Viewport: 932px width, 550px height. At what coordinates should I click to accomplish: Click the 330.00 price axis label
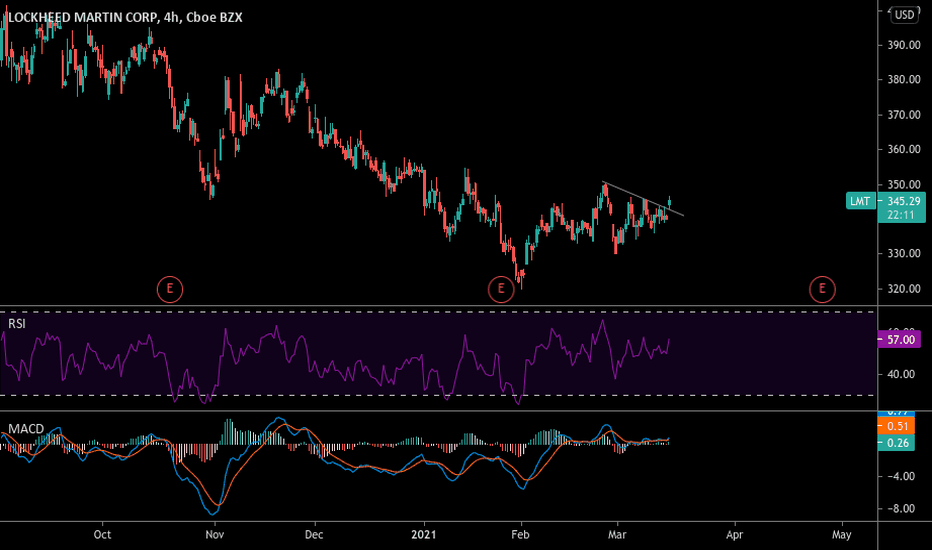click(x=904, y=253)
